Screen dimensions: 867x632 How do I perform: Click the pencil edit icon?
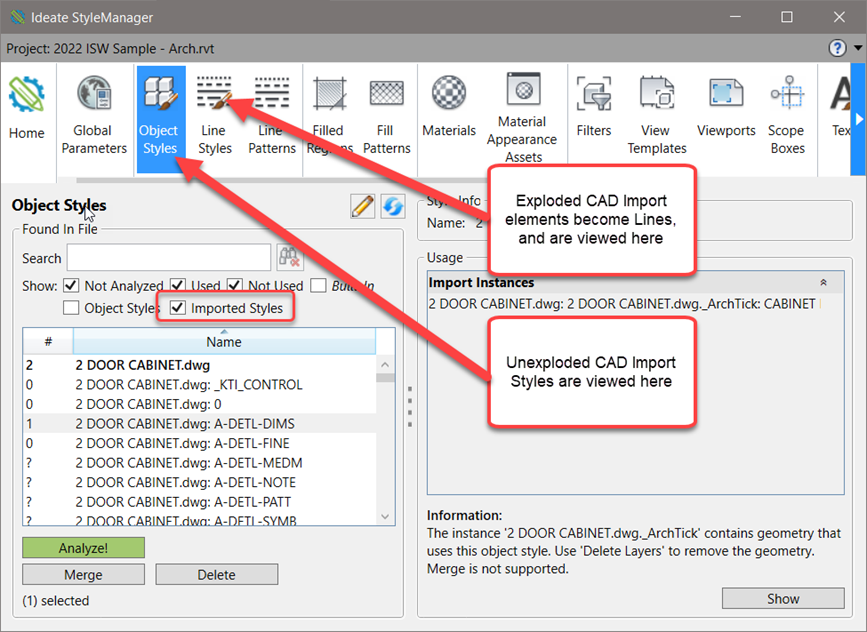[362, 206]
